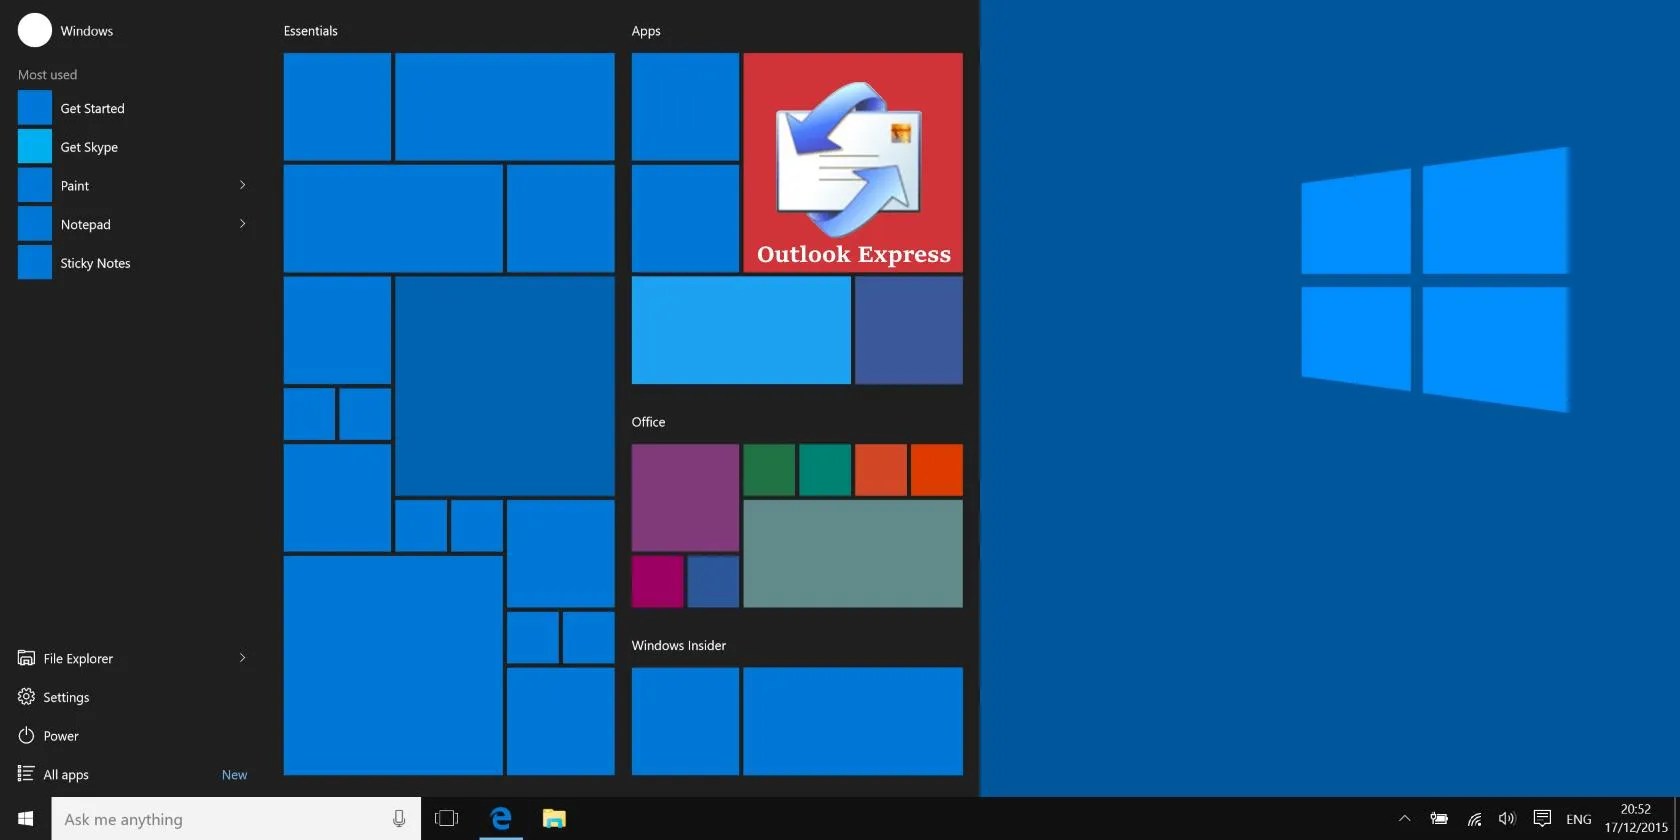Open the teal Office tile
The image size is (1680, 840).
tap(825, 470)
